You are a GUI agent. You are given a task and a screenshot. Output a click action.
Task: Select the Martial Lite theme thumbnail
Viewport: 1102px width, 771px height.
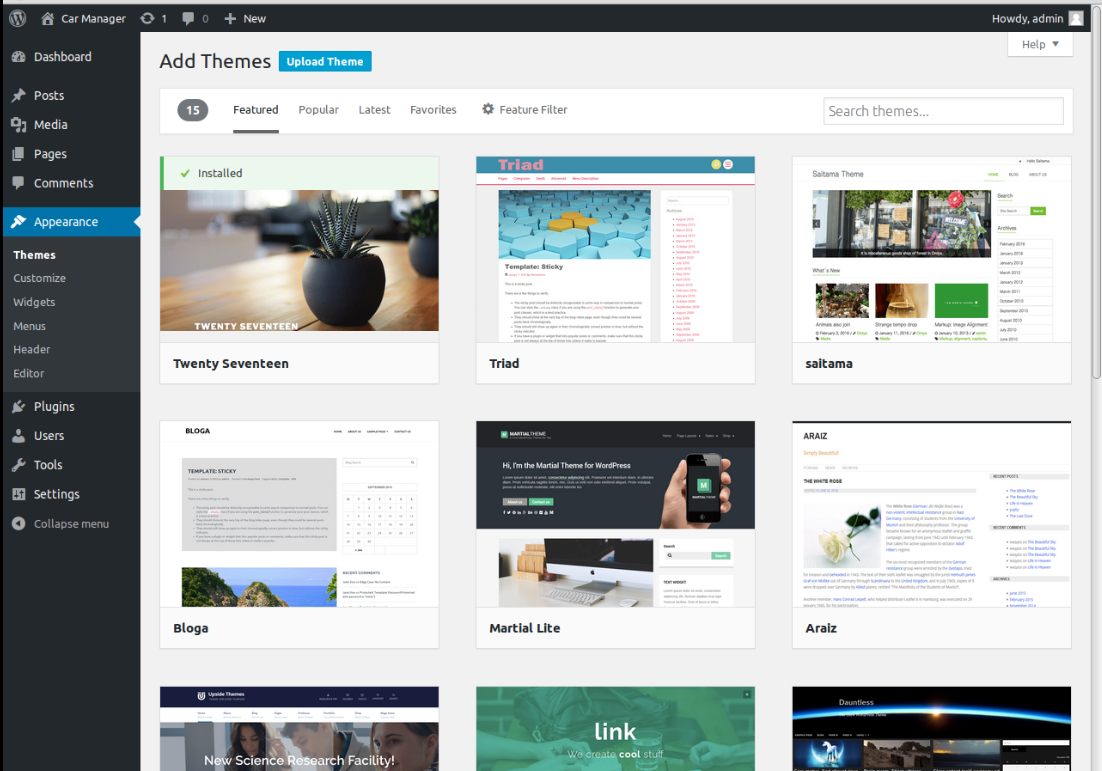pyautogui.click(x=616, y=514)
